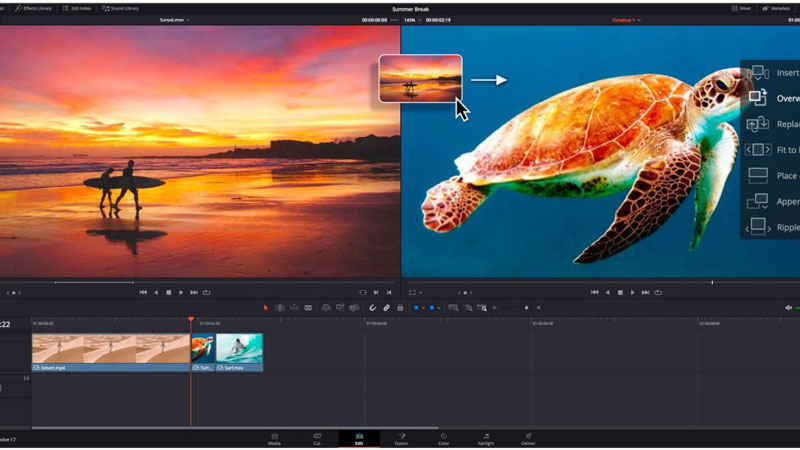
Task: Click the Overwrite edit icon in overlay
Action: tap(757, 98)
